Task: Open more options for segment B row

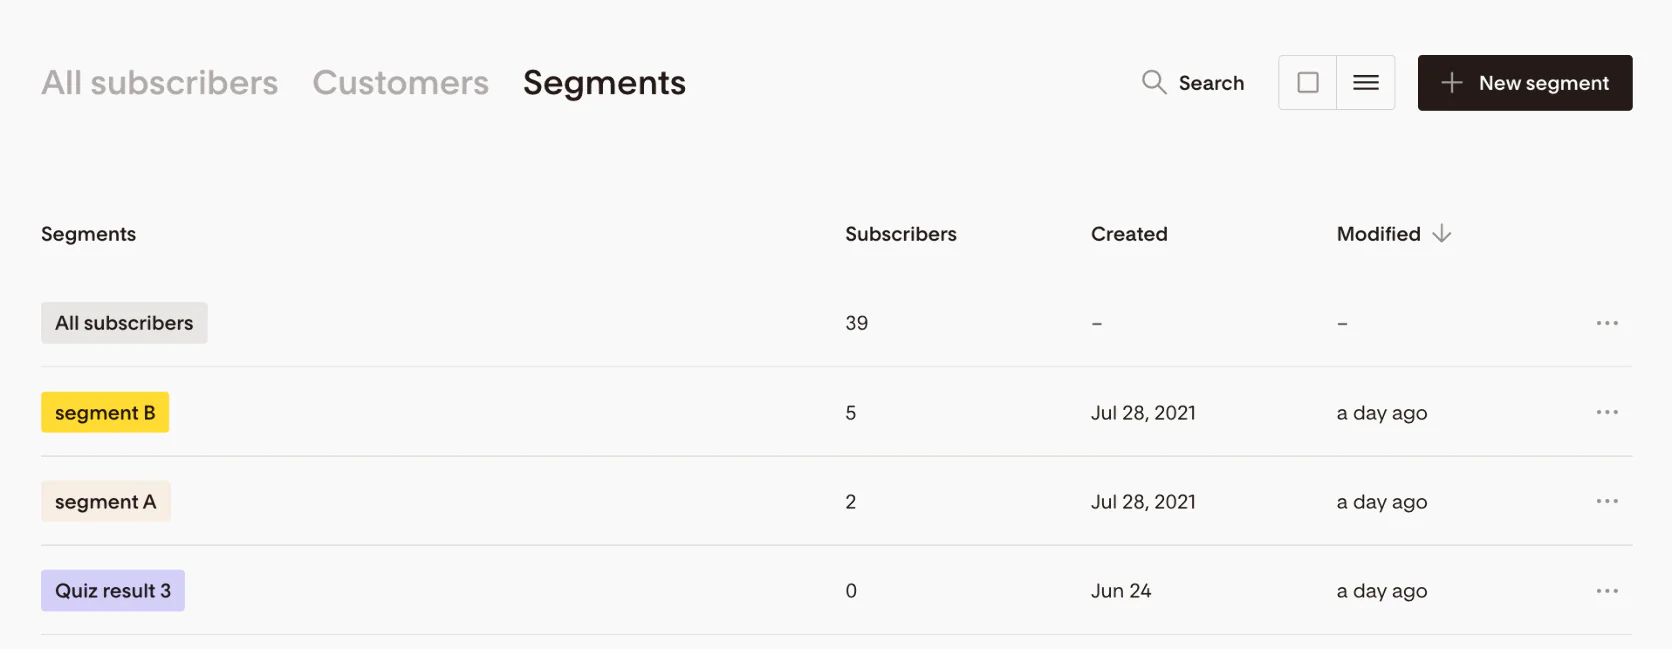Action: [1607, 412]
